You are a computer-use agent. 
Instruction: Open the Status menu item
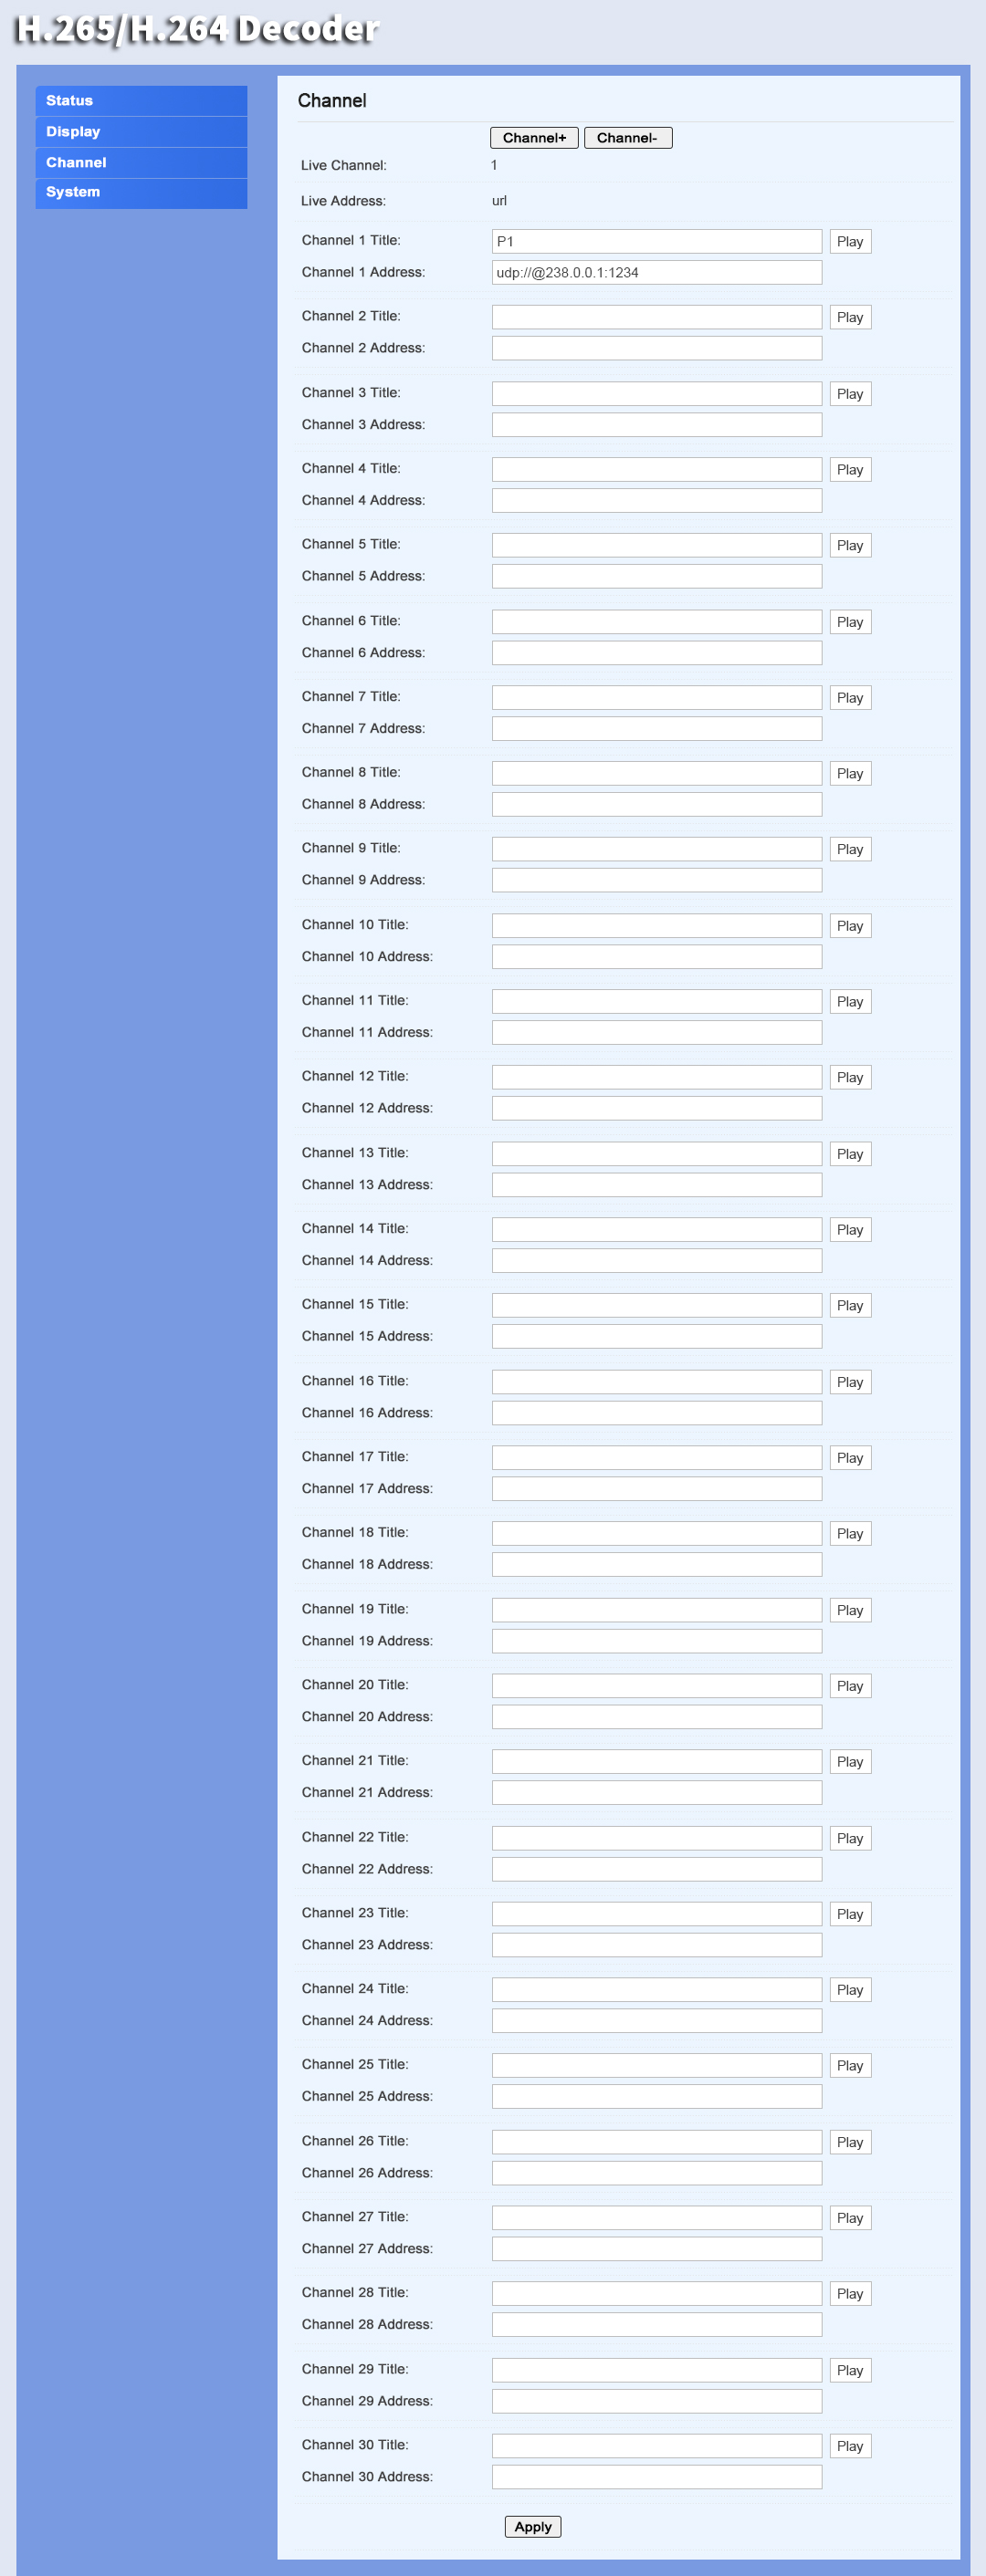141,101
